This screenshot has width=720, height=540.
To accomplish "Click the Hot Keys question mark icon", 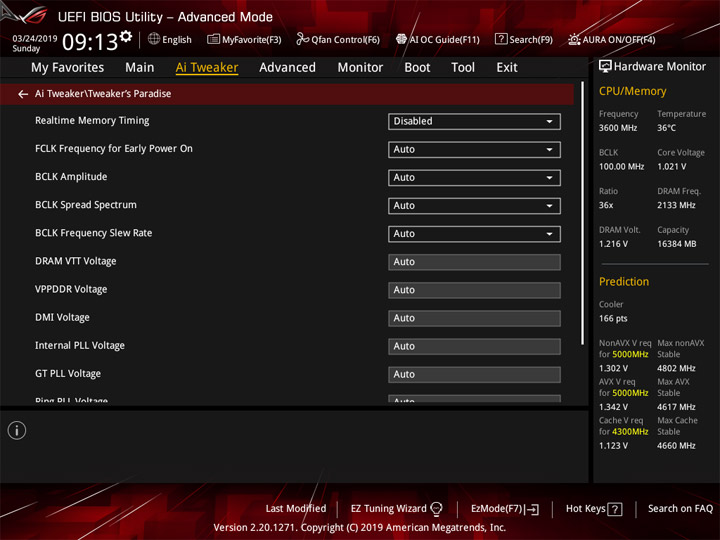I will coord(615,509).
